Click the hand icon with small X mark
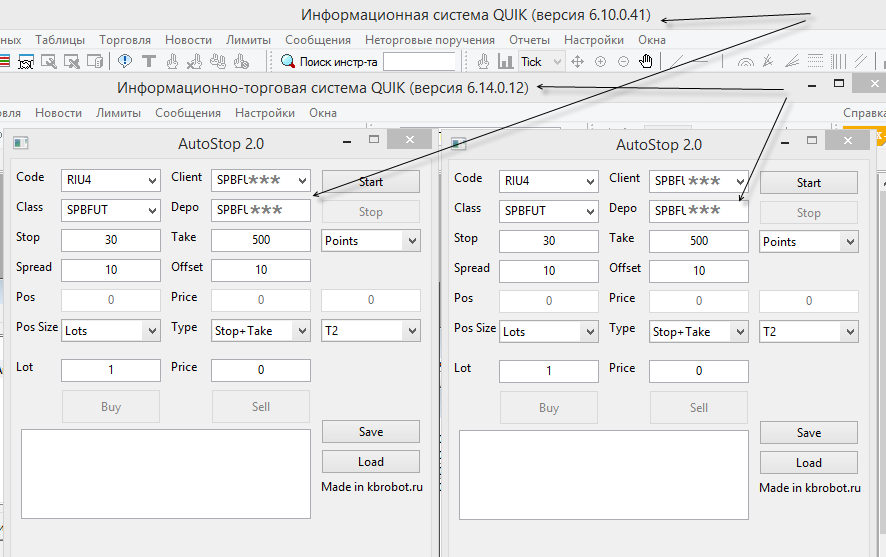Viewport: 886px width, 557px height. (195, 61)
